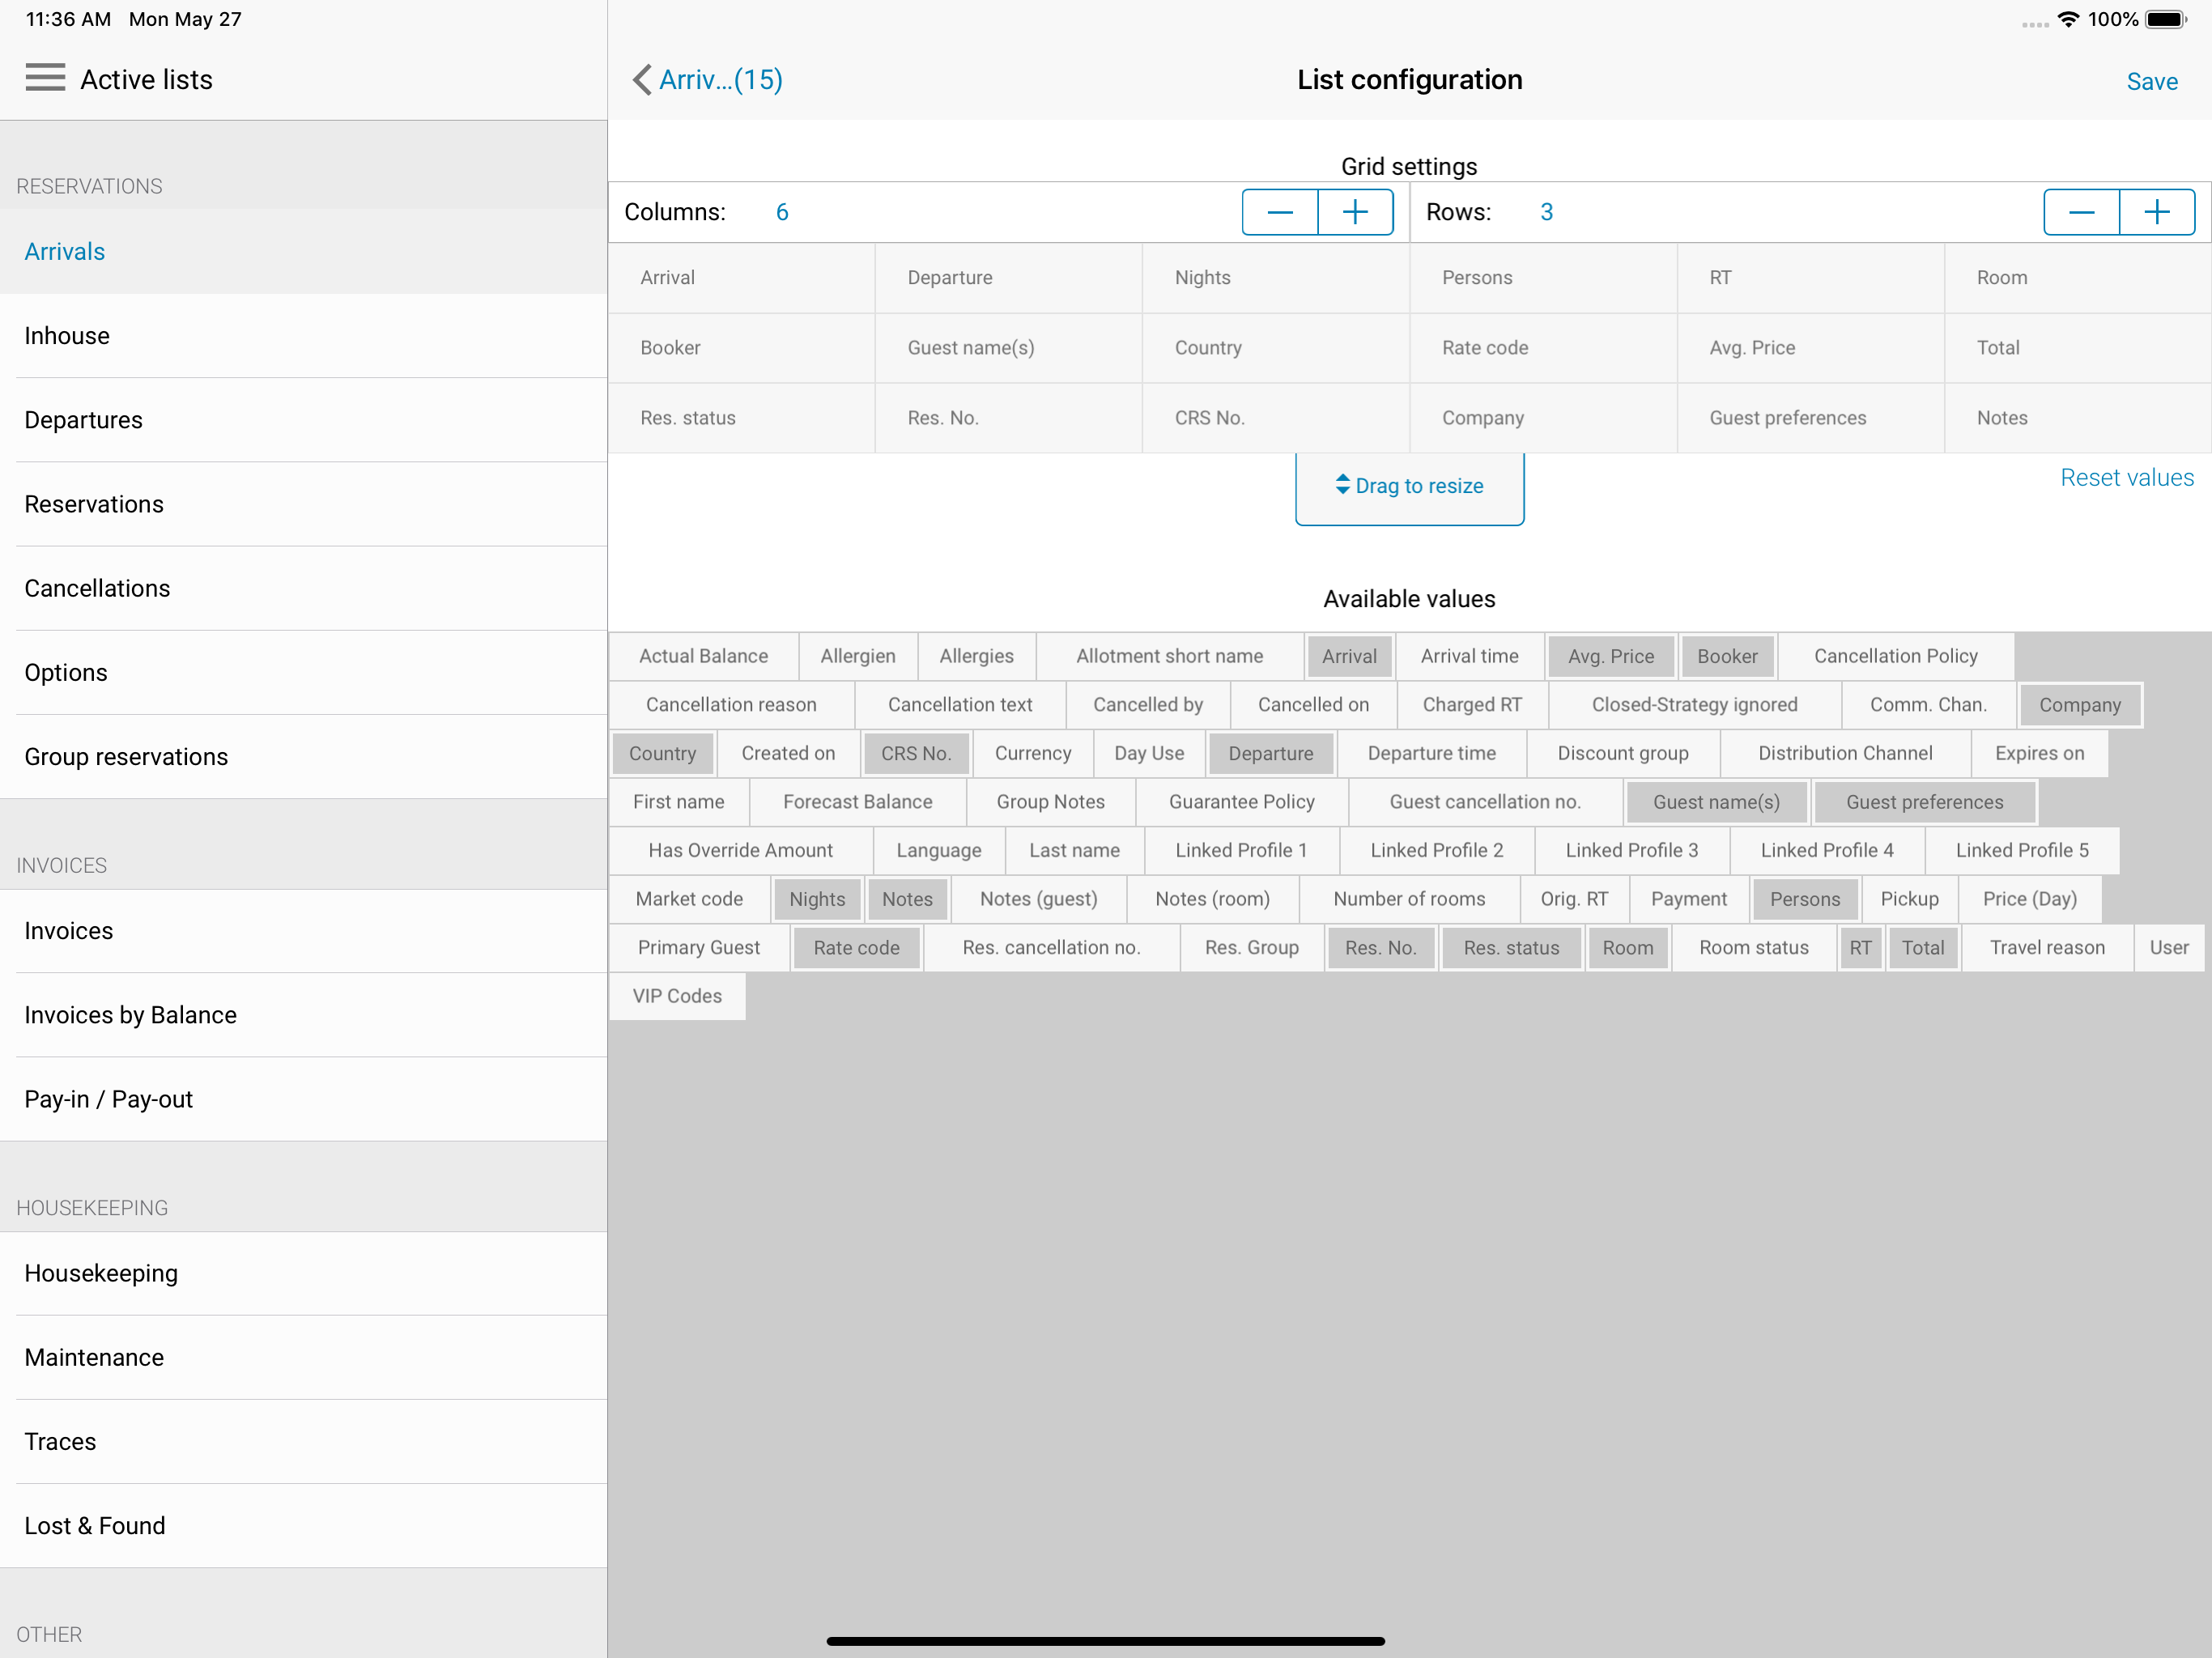The height and width of the screenshot is (1658, 2212).
Task: Select the Room status value chip
Action: click(x=1753, y=948)
